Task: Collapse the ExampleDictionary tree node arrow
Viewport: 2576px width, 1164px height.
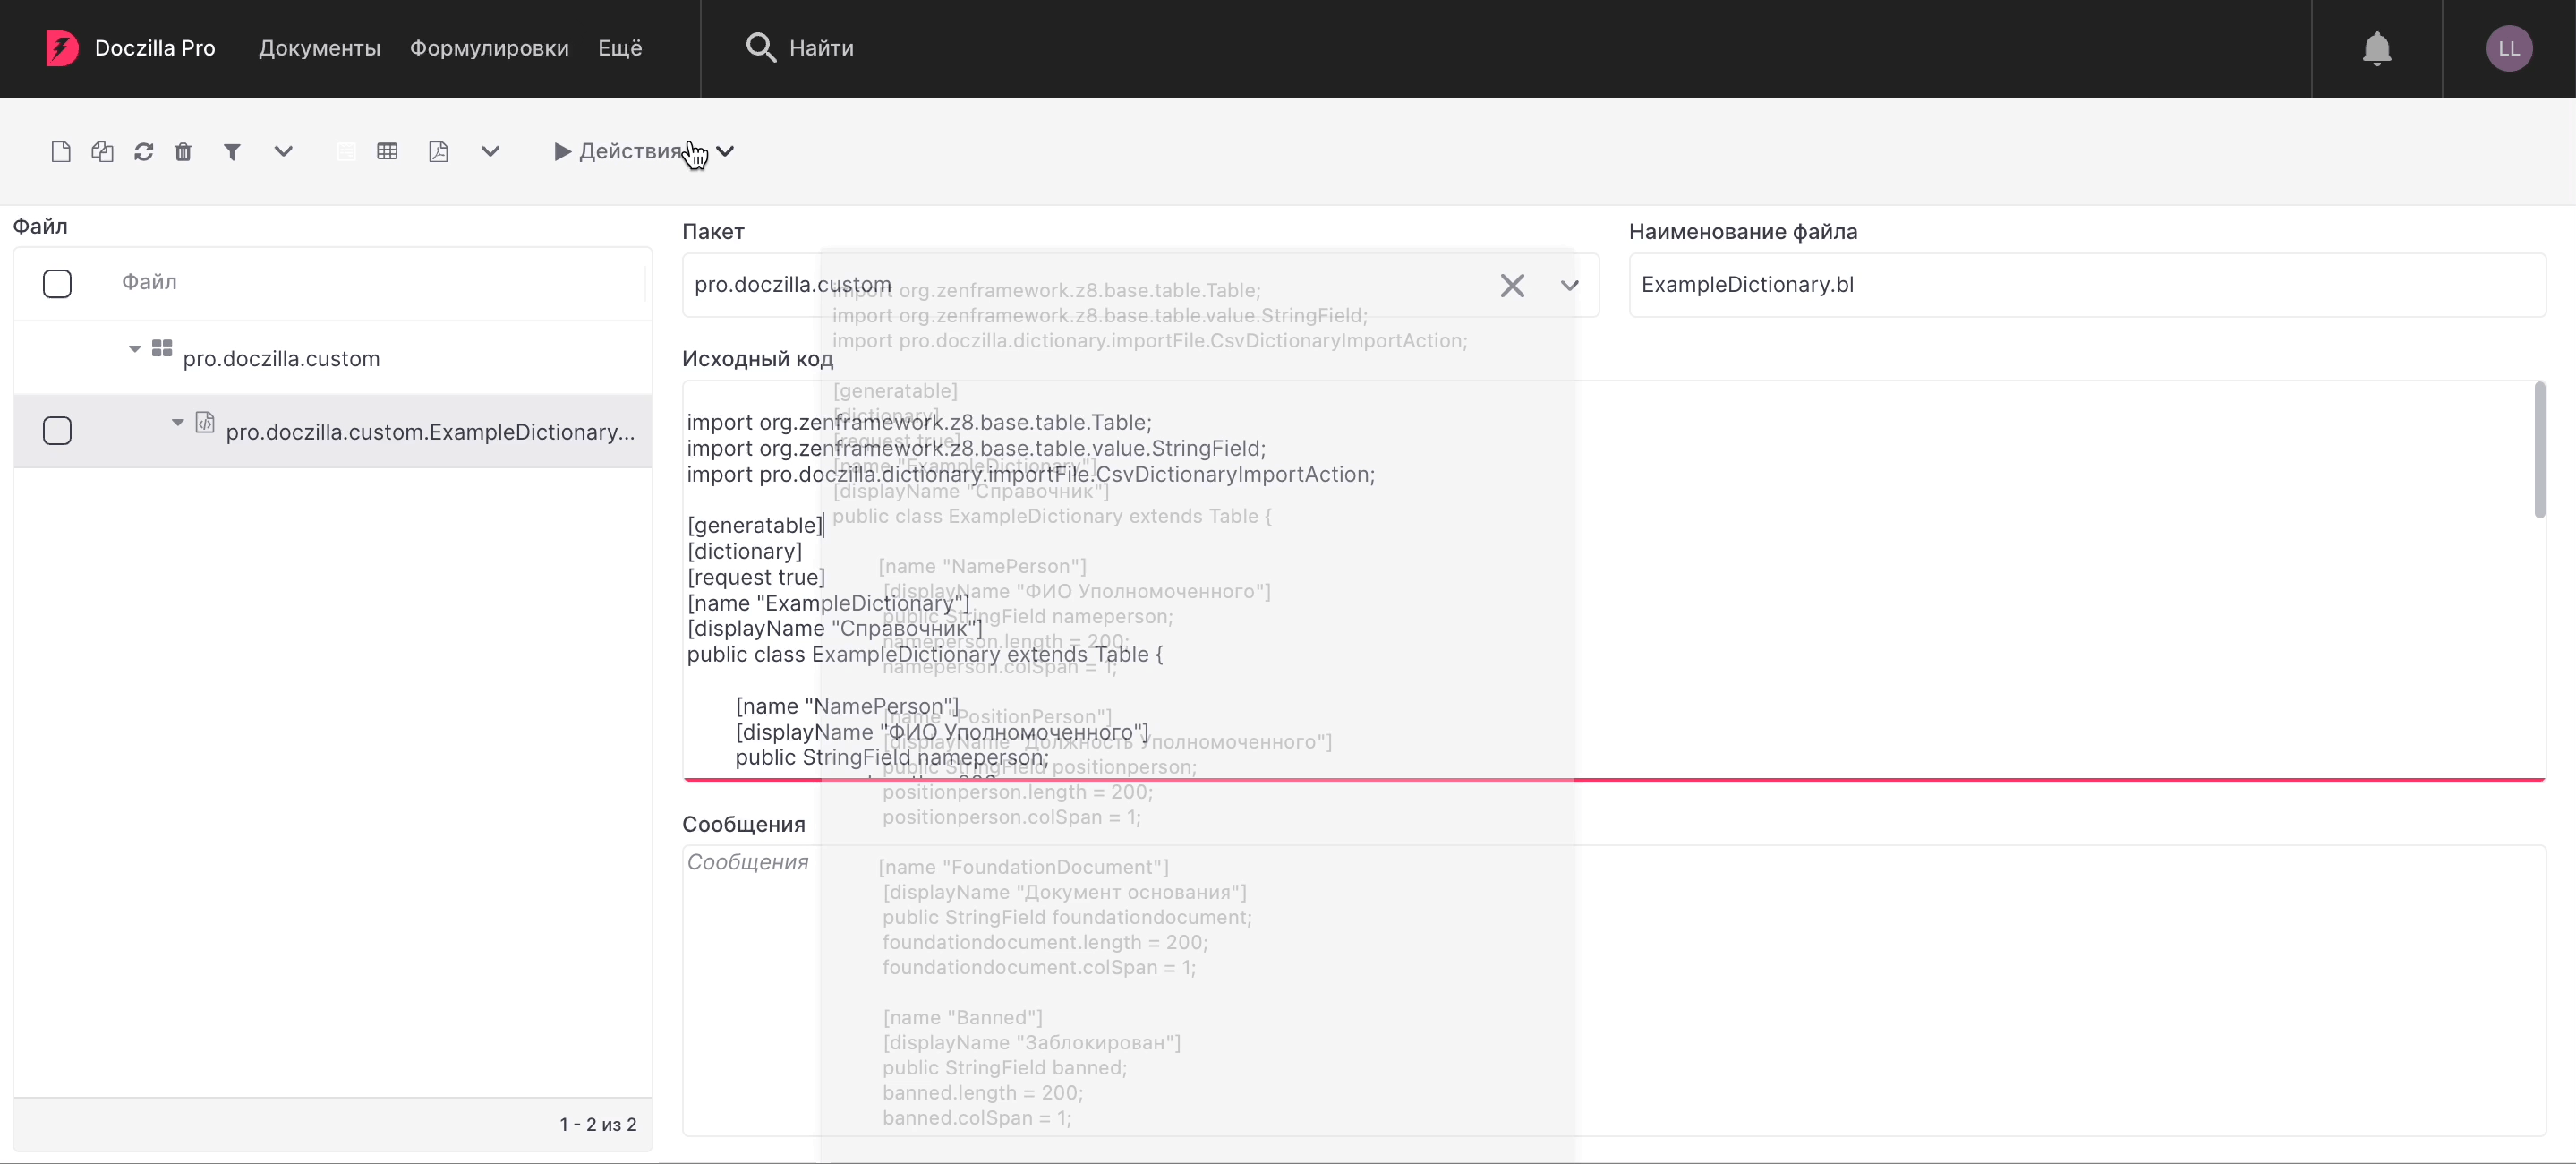Action: [177, 422]
